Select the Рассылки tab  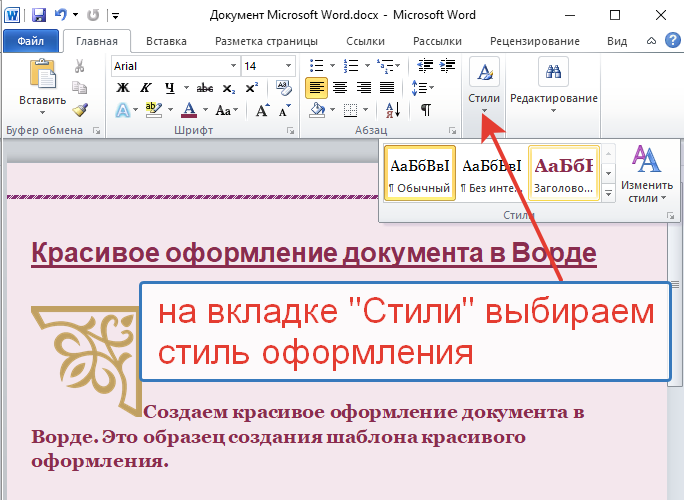click(437, 41)
